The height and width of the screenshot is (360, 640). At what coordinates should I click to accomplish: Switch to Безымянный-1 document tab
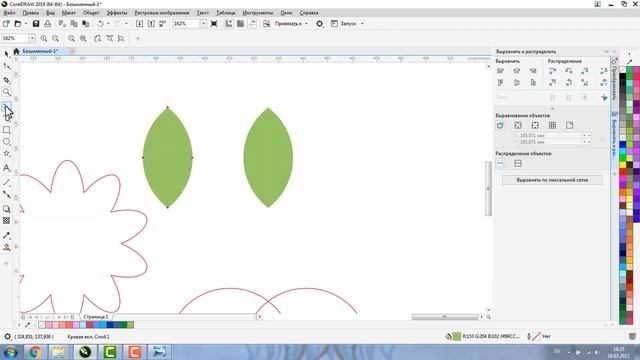coord(40,51)
